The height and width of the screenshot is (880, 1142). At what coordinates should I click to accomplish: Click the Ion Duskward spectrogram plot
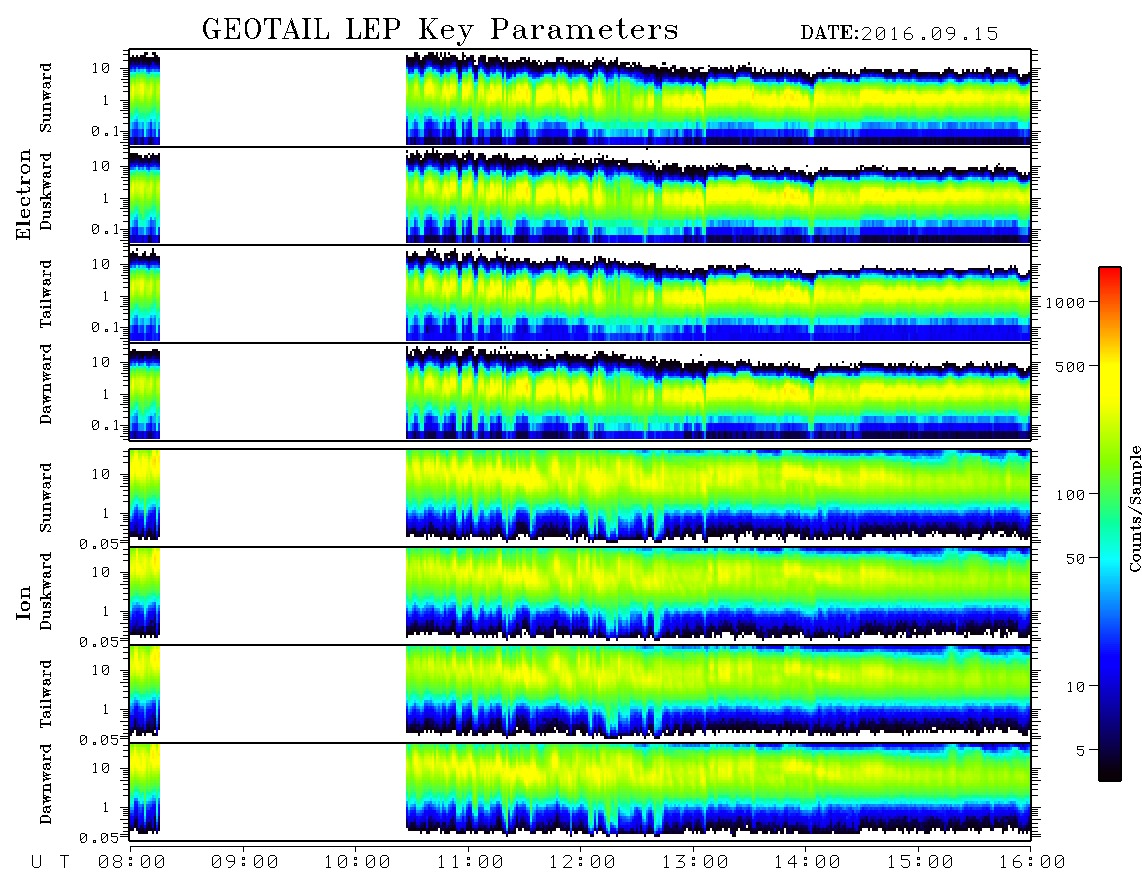(x=580, y=596)
